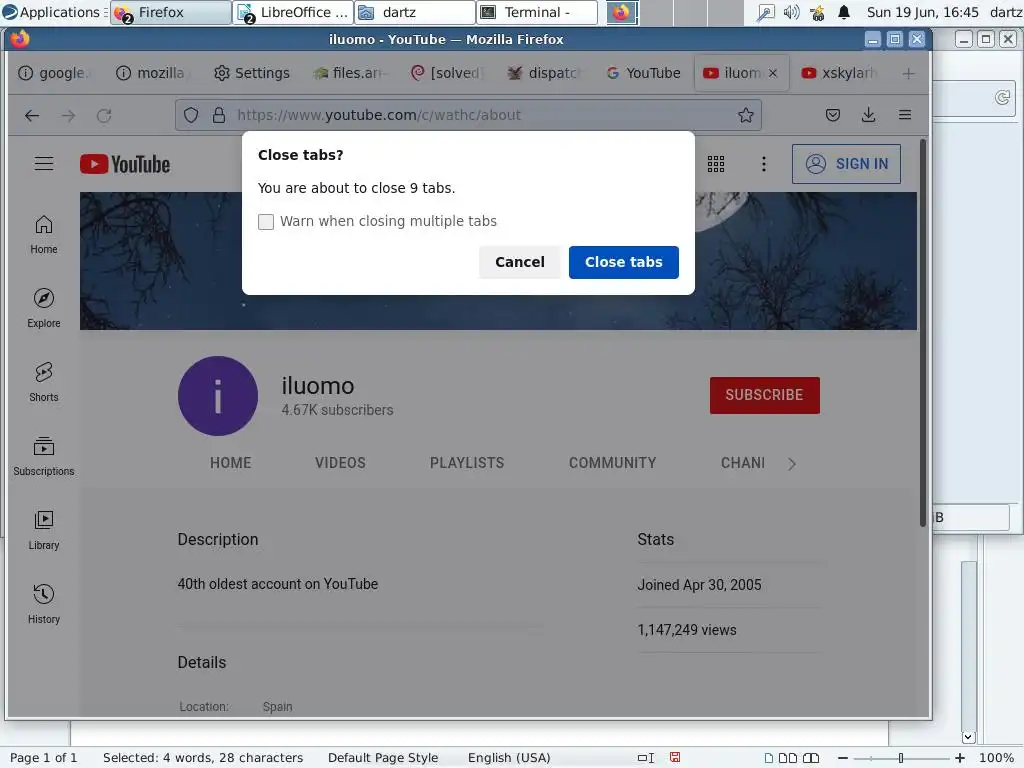Open YouTube apps grid icon

coord(716,164)
